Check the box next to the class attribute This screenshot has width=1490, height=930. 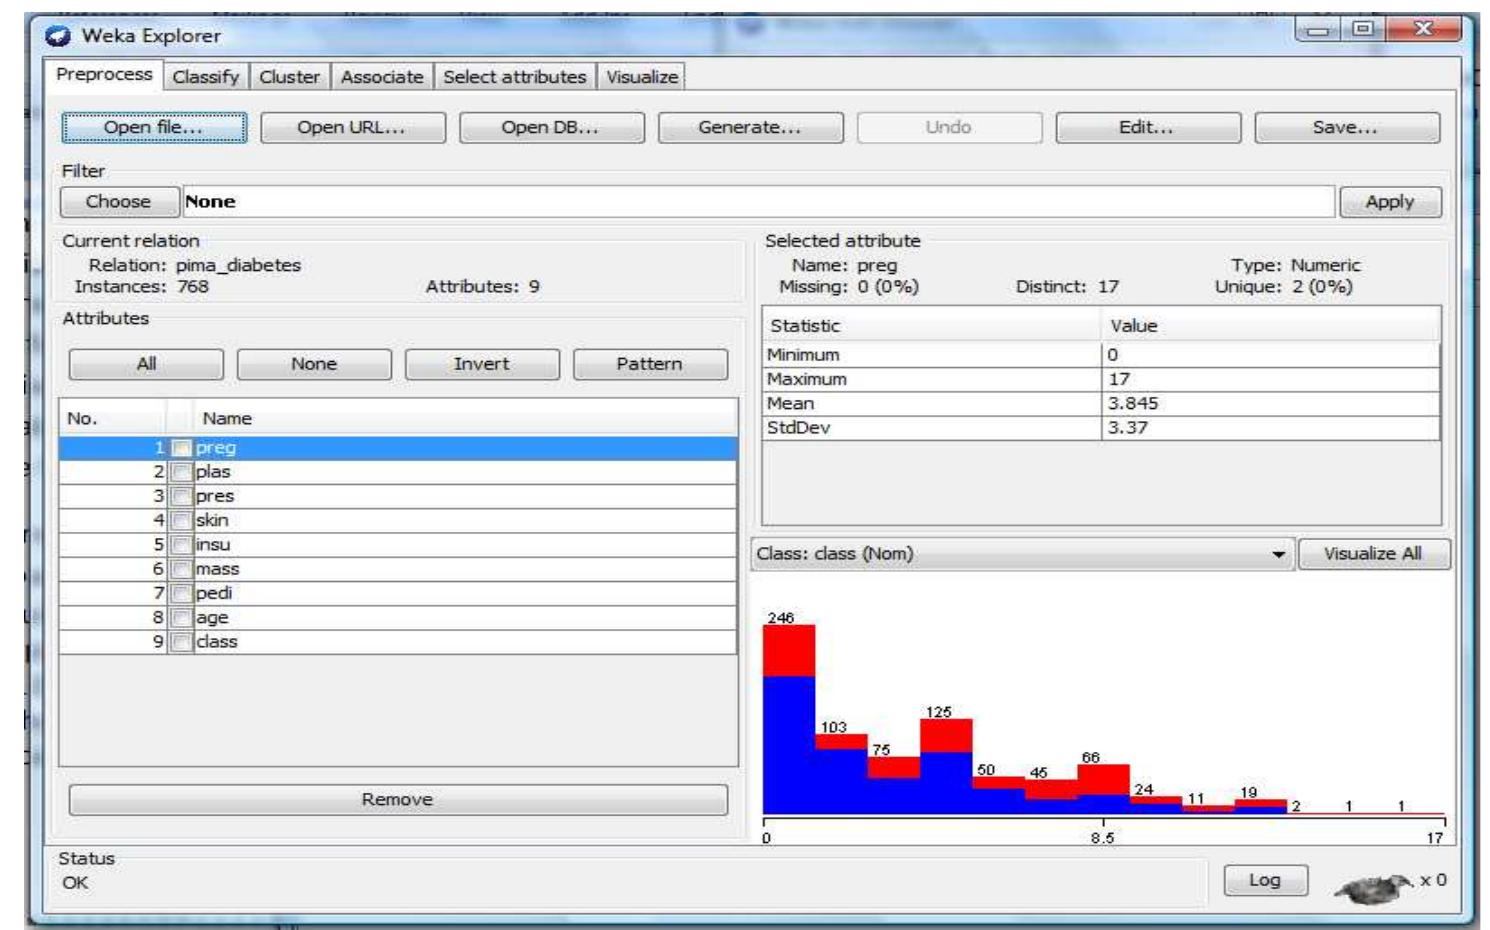(181, 642)
